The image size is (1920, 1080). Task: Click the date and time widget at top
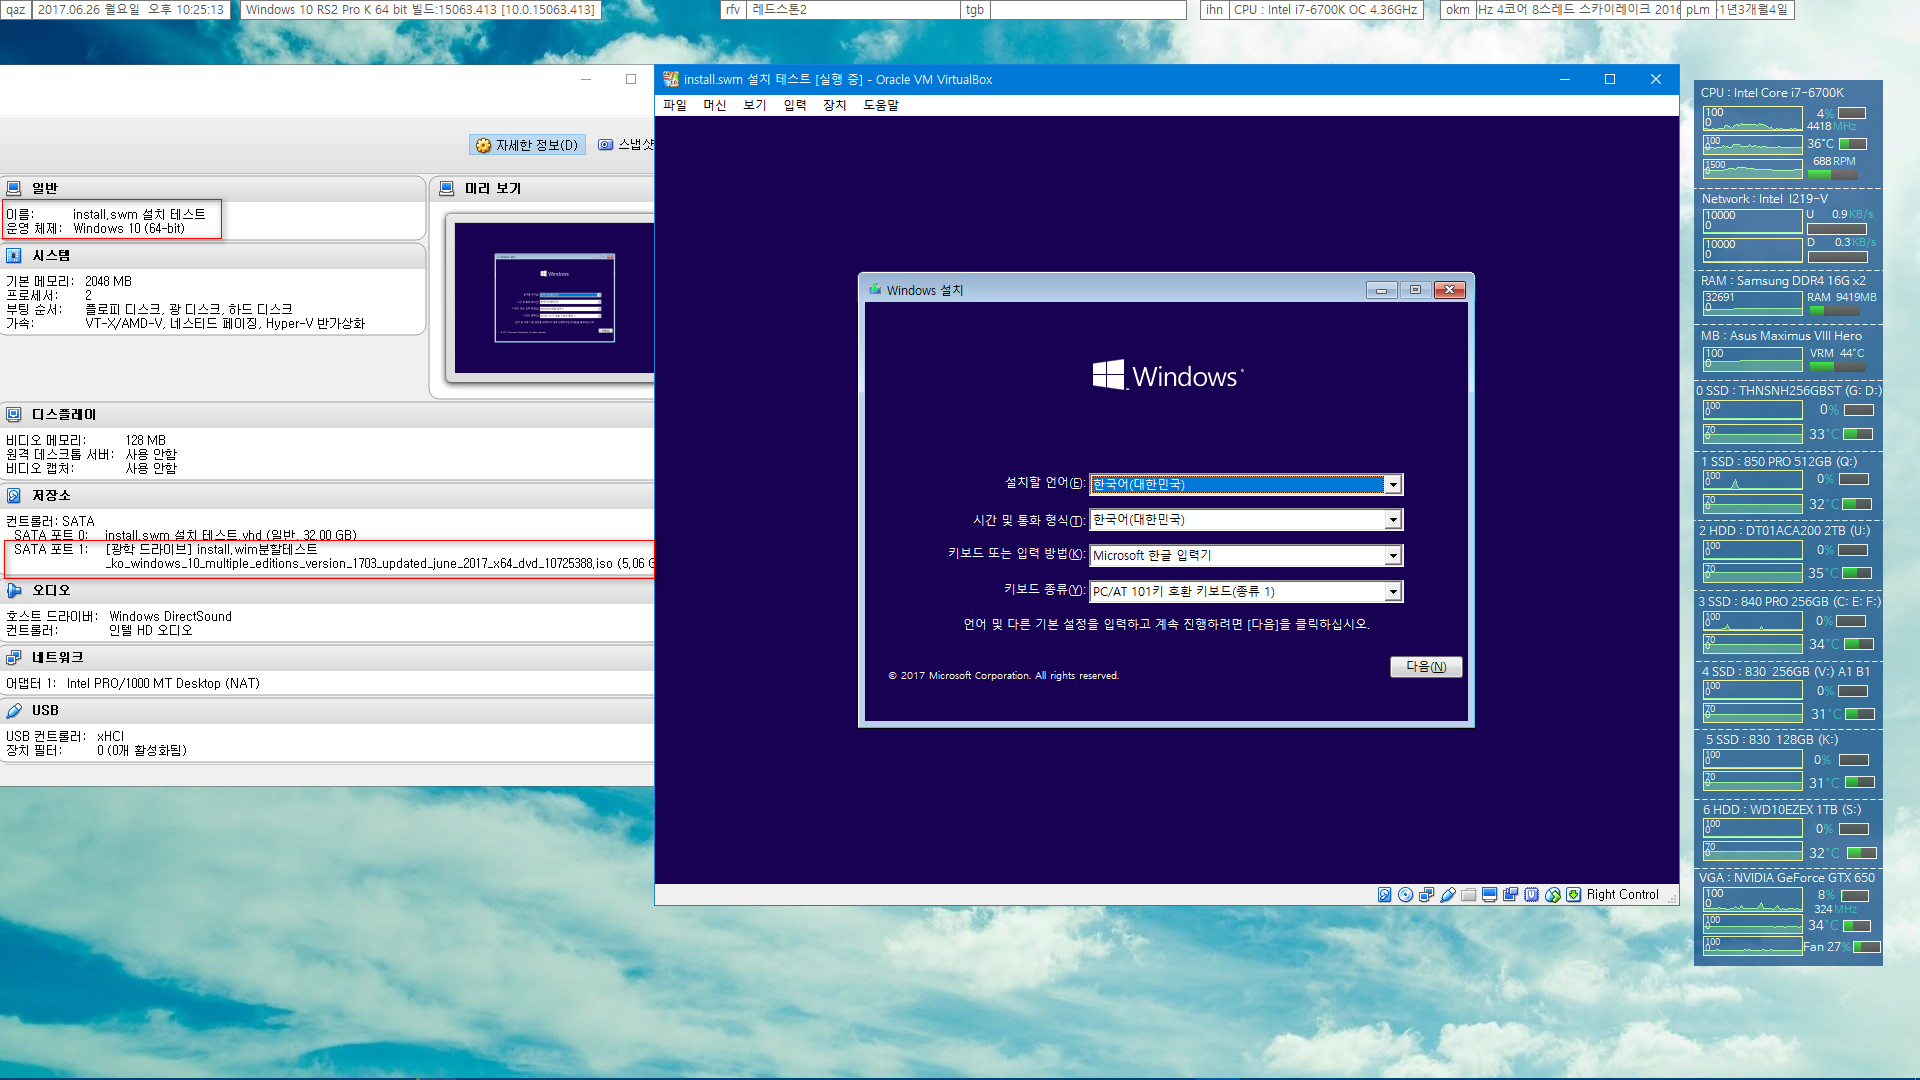(131, 10)
